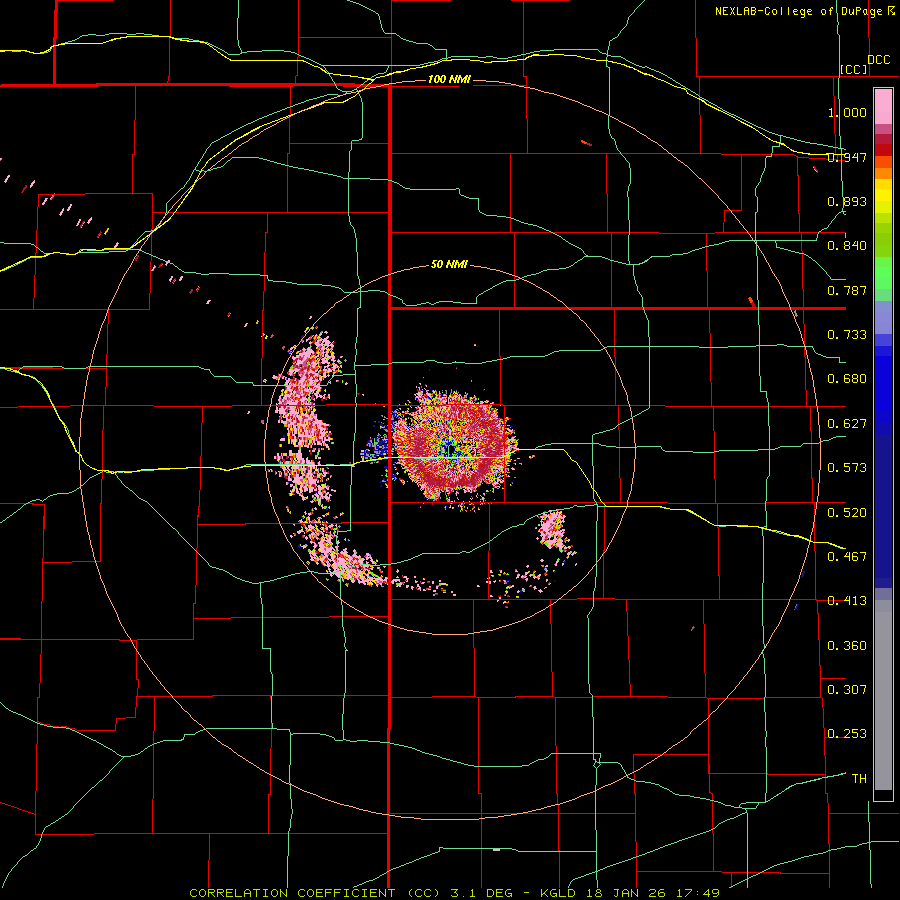The height and width of the screenshot is (900, 900).
Task: Select the 0.680 scale value
Action: click(847, 379)
